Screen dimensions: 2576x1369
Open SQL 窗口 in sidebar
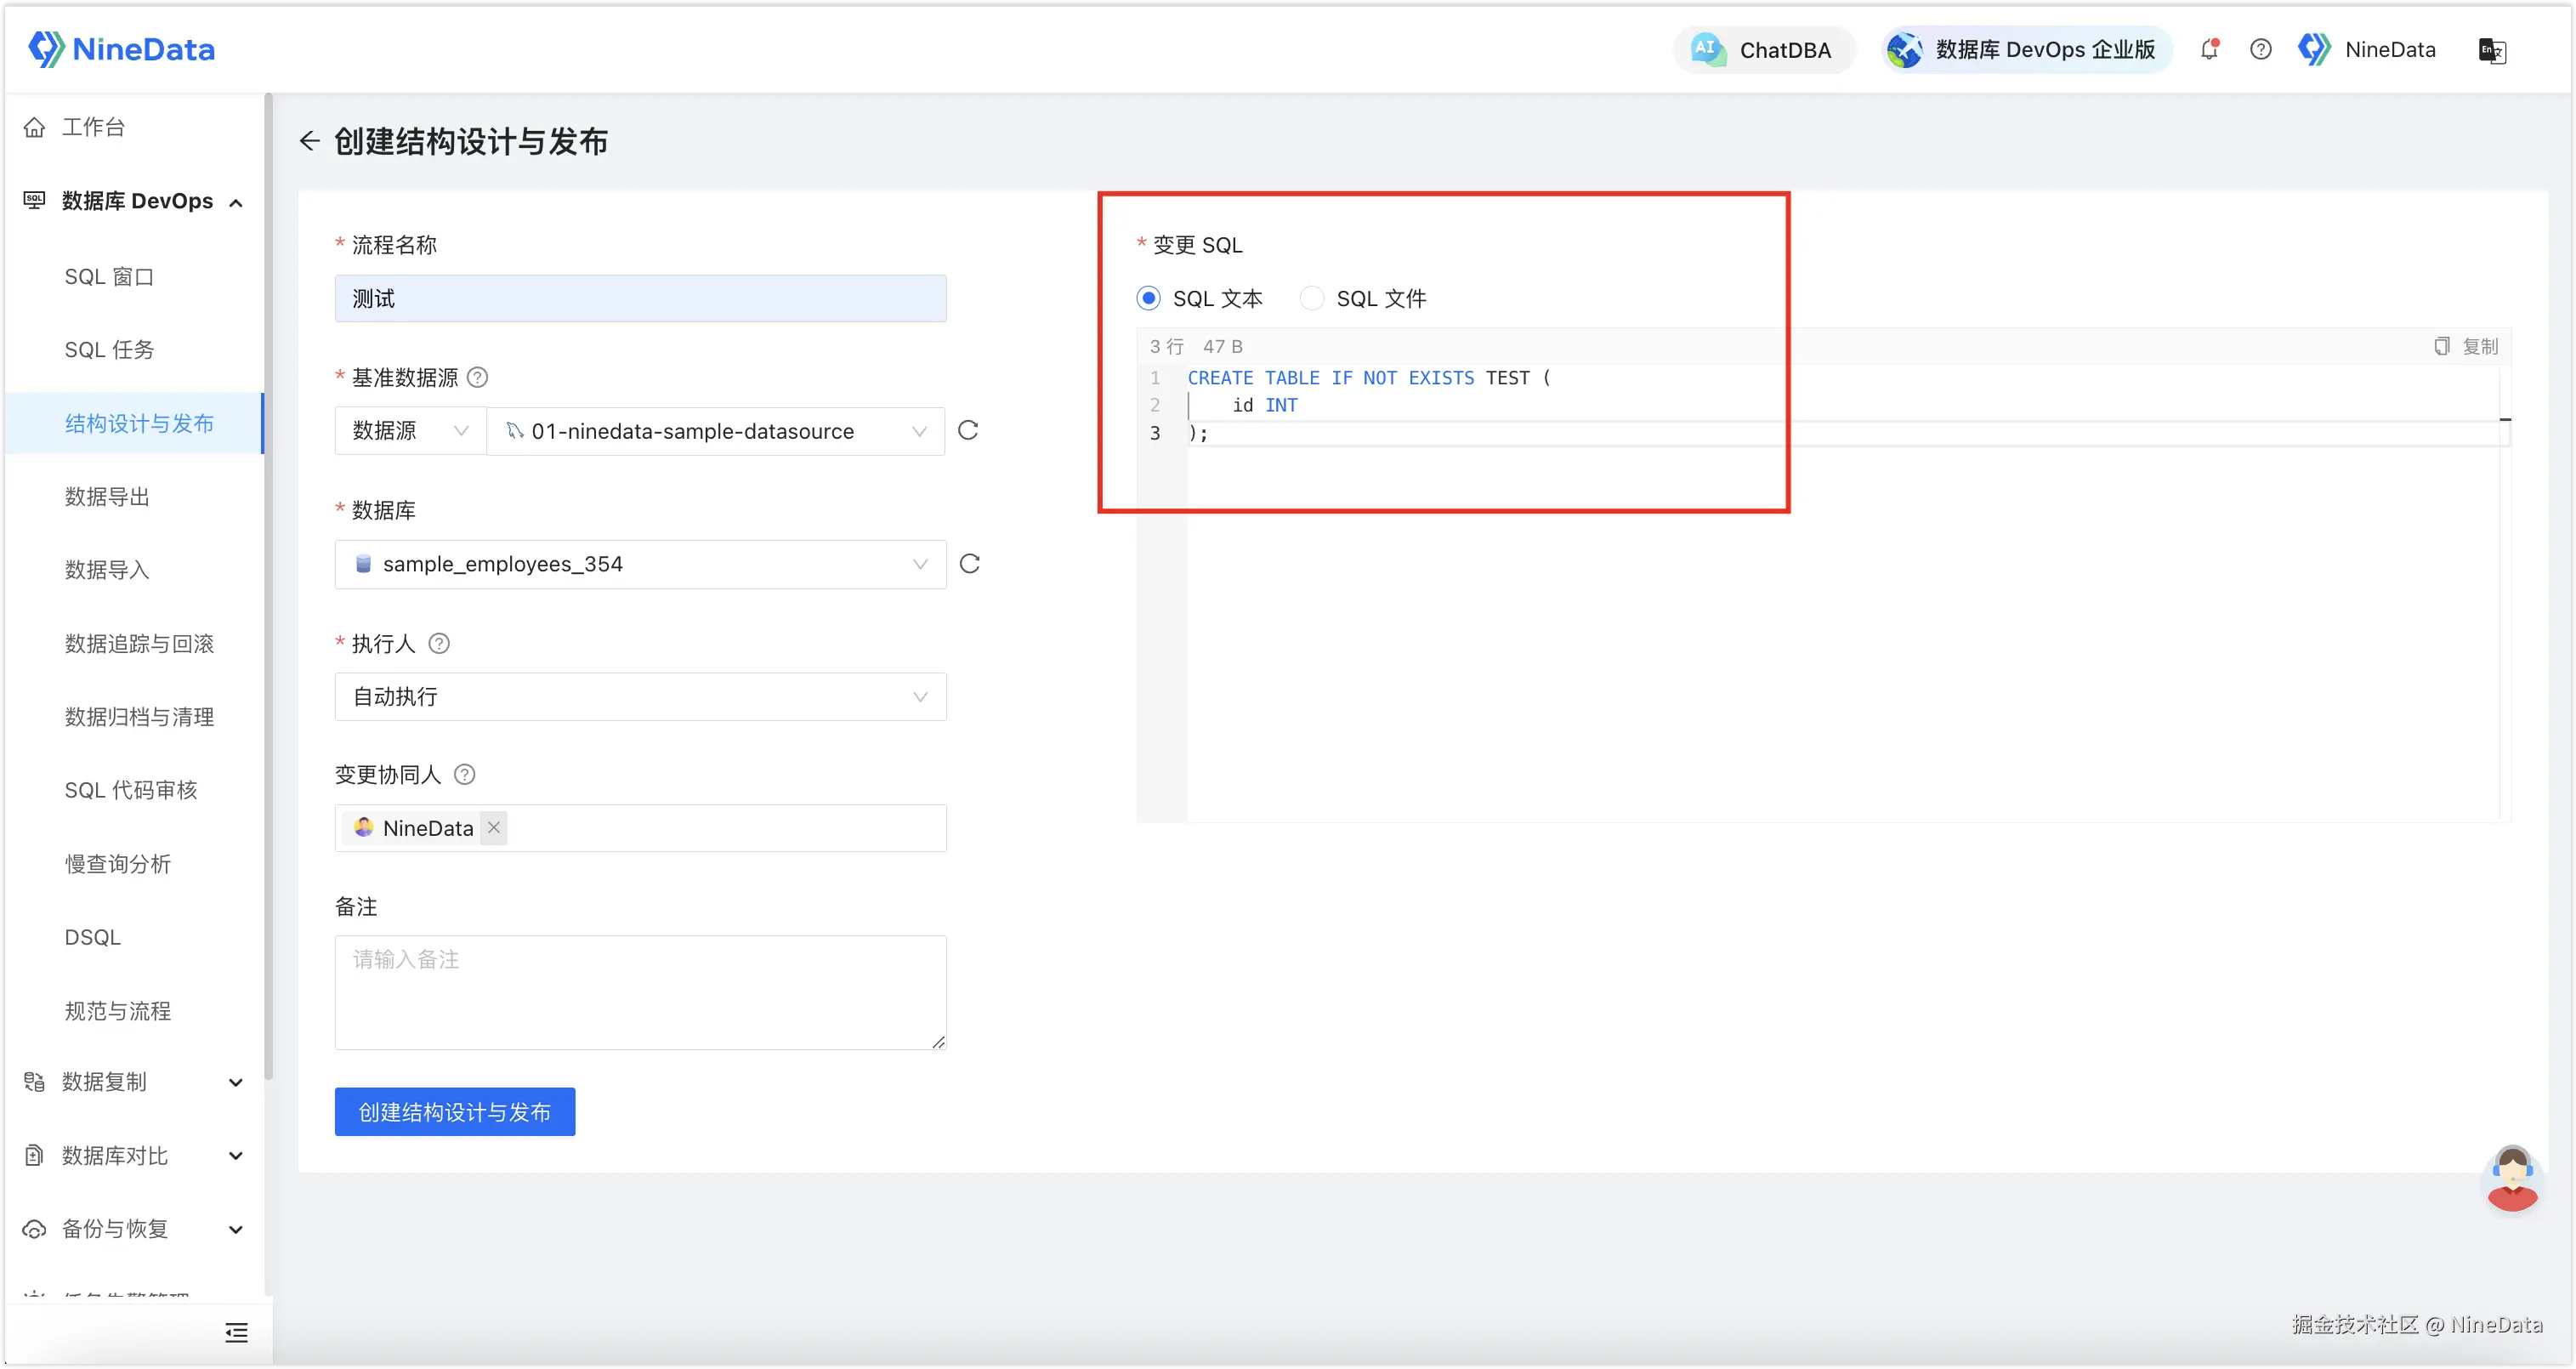pyautogui.click(x=109, y=277)
